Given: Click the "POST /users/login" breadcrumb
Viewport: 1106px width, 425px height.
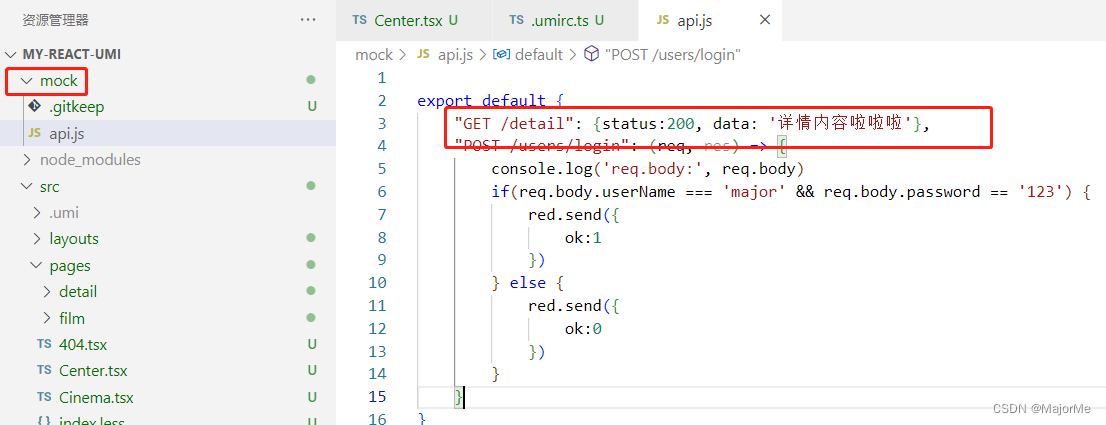Looking at the screenshot, I should [x=664, y=54].
